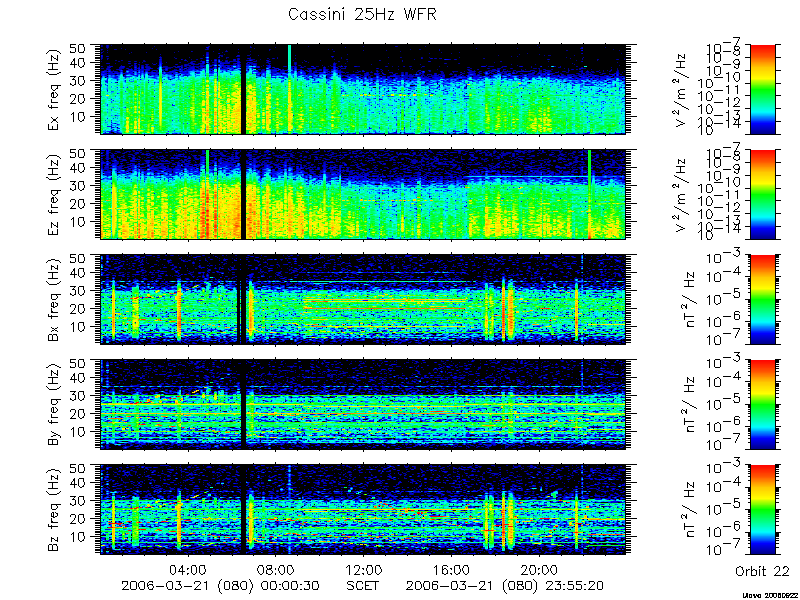Screen dimensions: 800x600
Task: Click the black data gap in Ex panel
Action: [243, 89]
